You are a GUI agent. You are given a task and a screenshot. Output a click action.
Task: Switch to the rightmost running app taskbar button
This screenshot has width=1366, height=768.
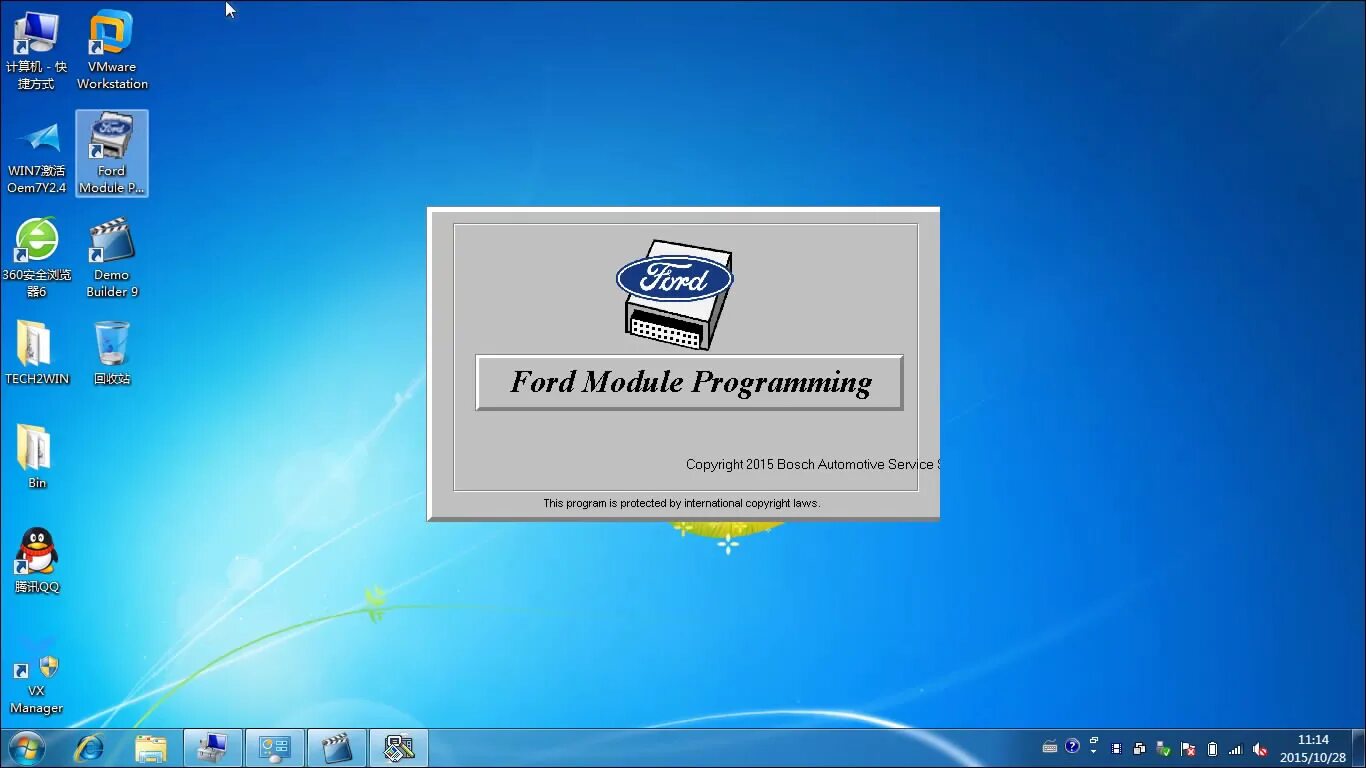pos(399,748)
